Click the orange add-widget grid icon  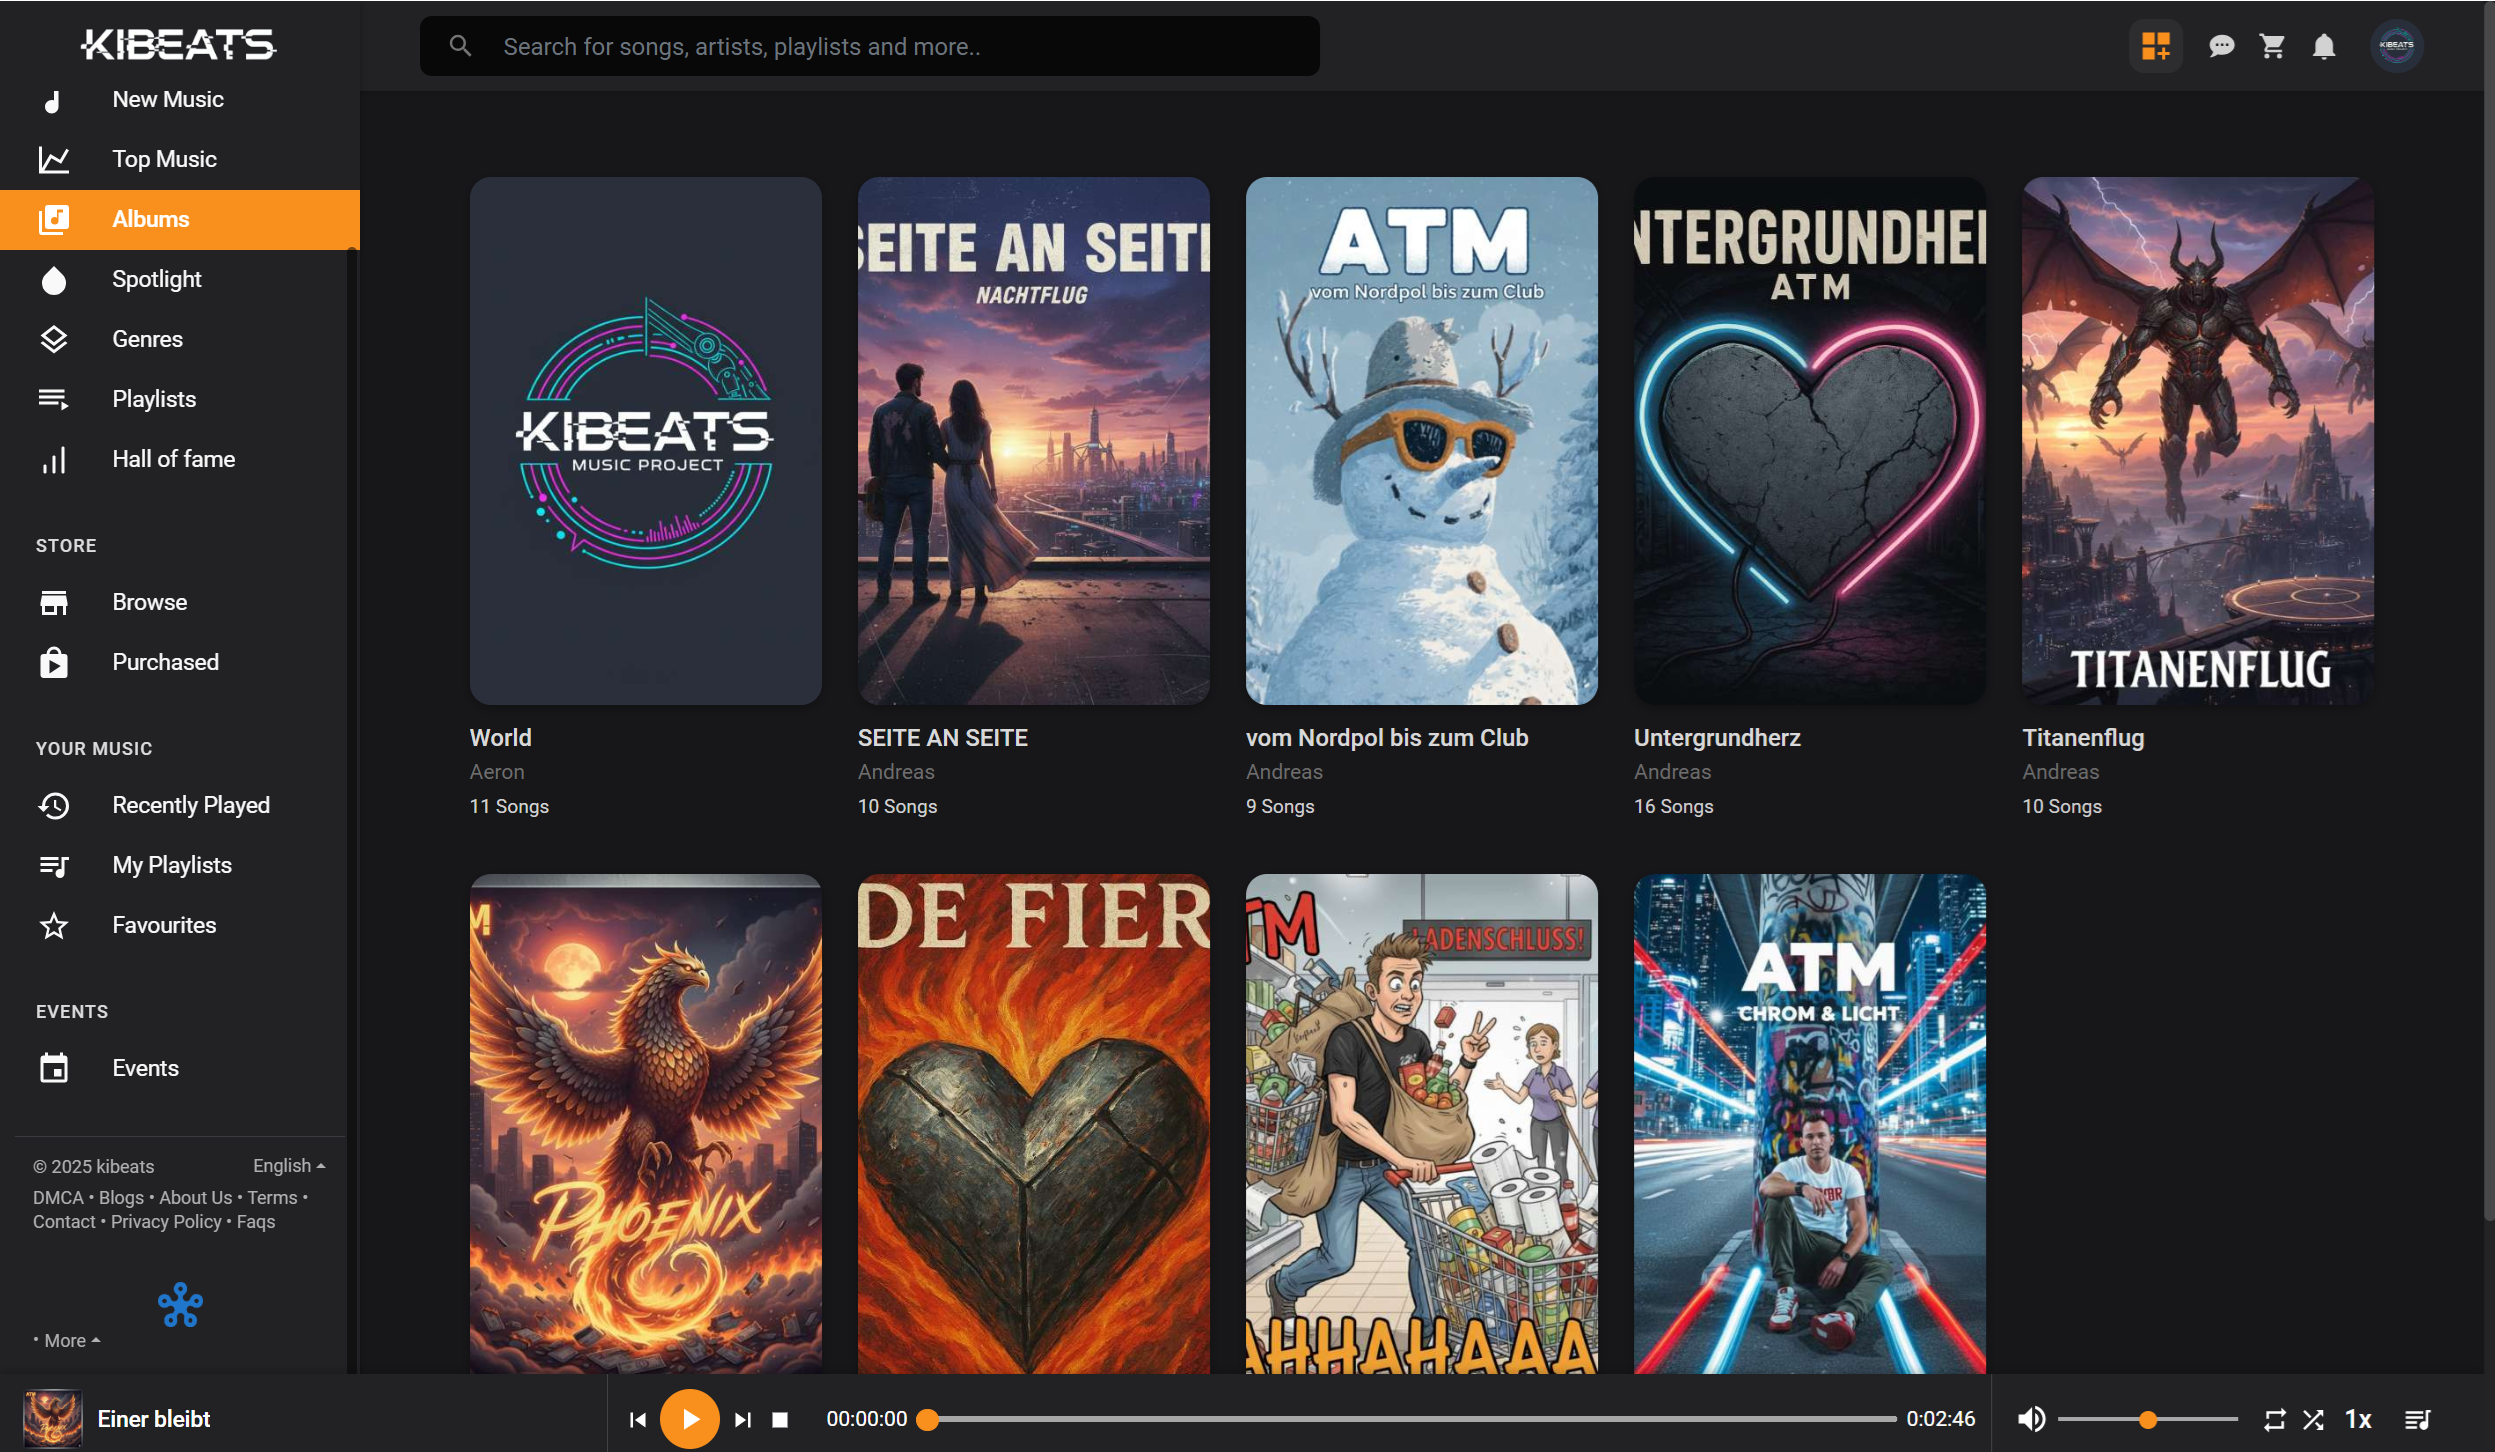tap(2155, 46)
